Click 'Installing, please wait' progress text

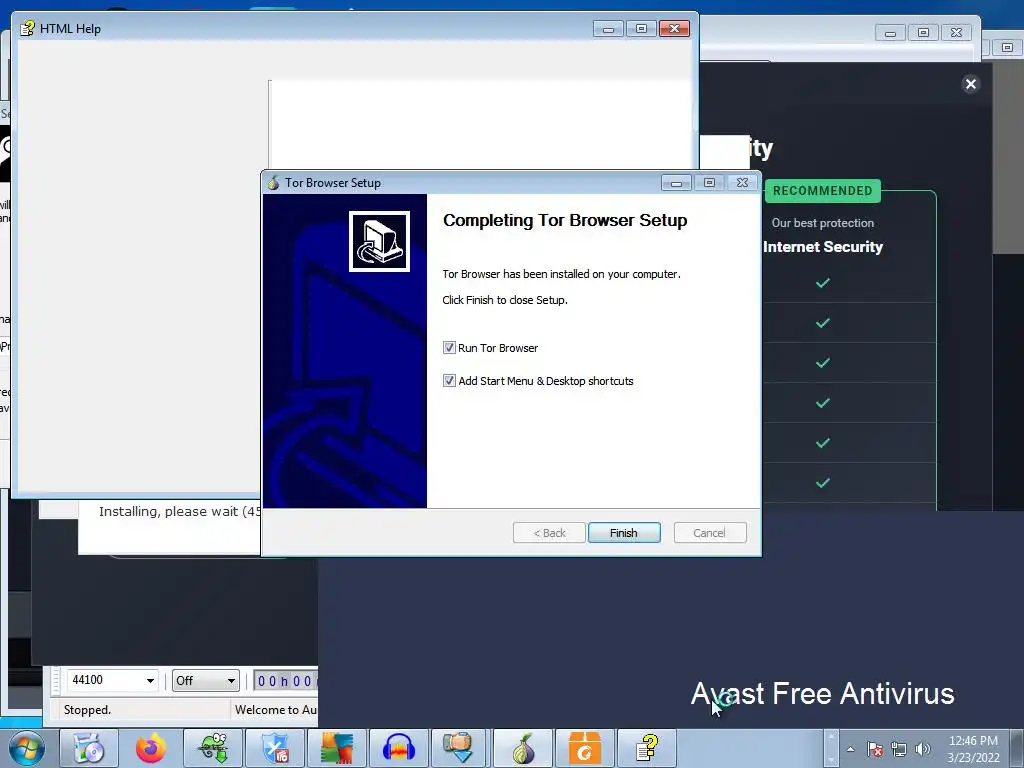coord(180,511)
